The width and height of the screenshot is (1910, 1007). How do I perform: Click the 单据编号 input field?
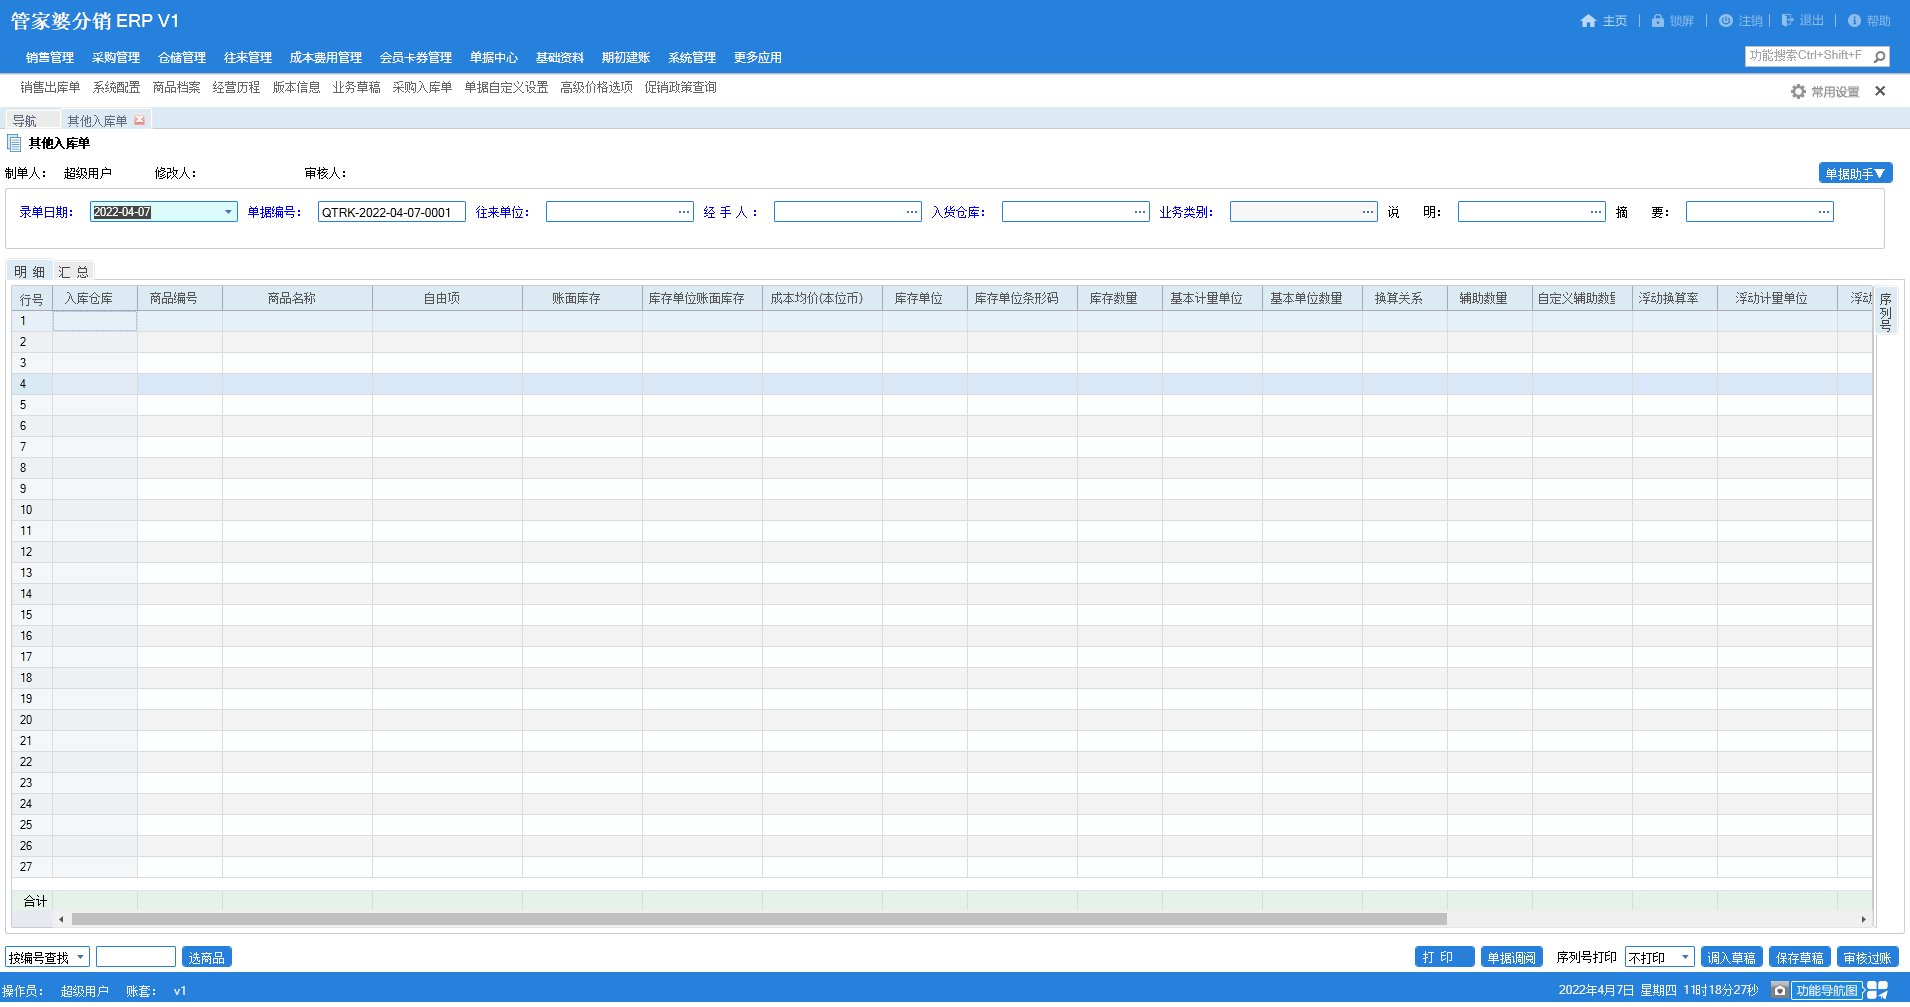(x=392, y=212)
